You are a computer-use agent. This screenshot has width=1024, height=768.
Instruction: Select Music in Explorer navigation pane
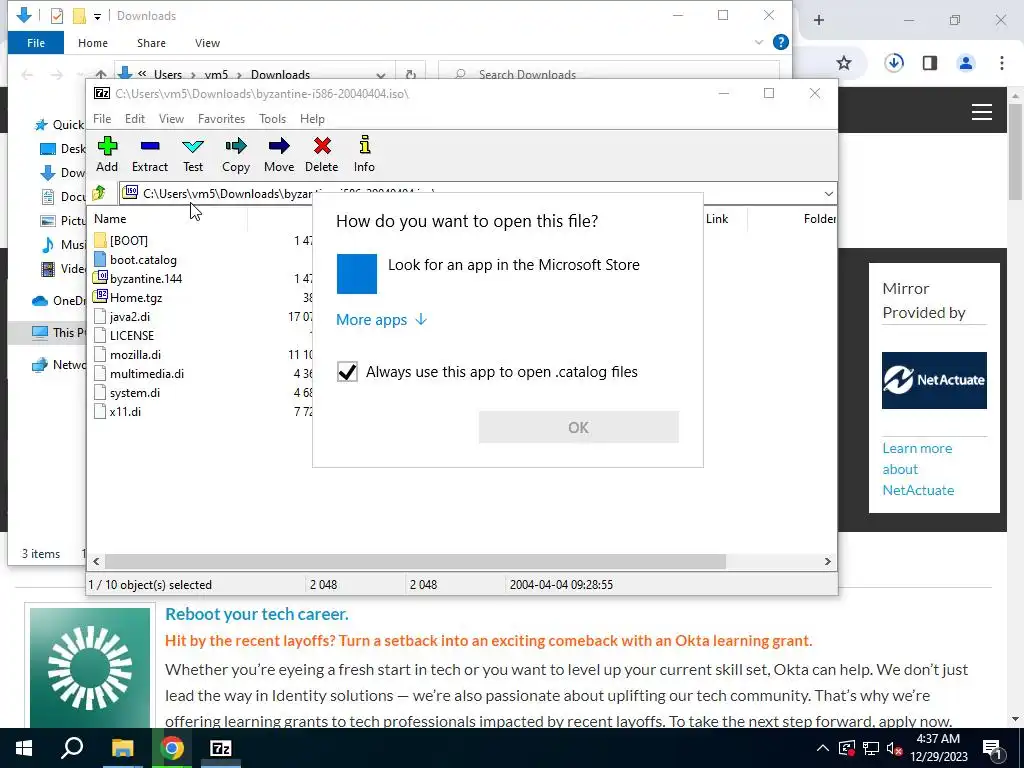[x=63, y=244]
